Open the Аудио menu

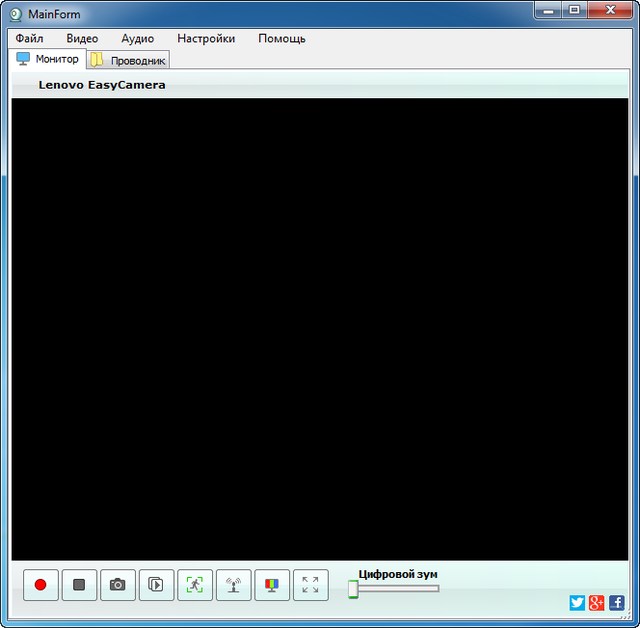[137, 38]
